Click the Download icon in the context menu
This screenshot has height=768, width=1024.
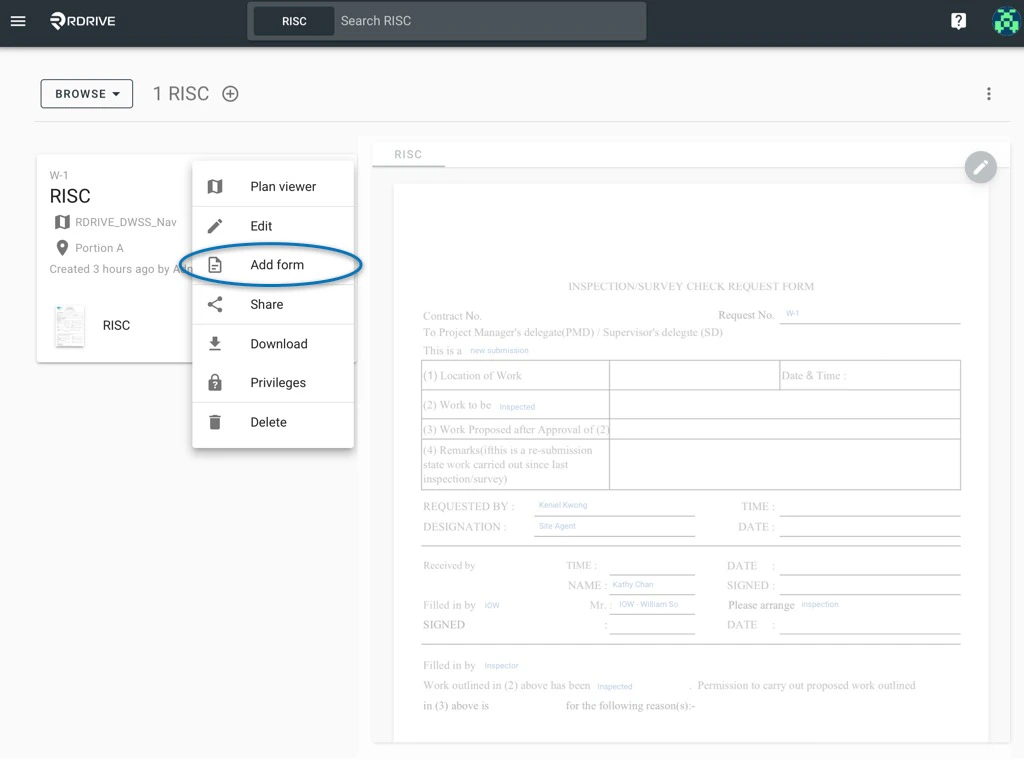click(214, 343)
